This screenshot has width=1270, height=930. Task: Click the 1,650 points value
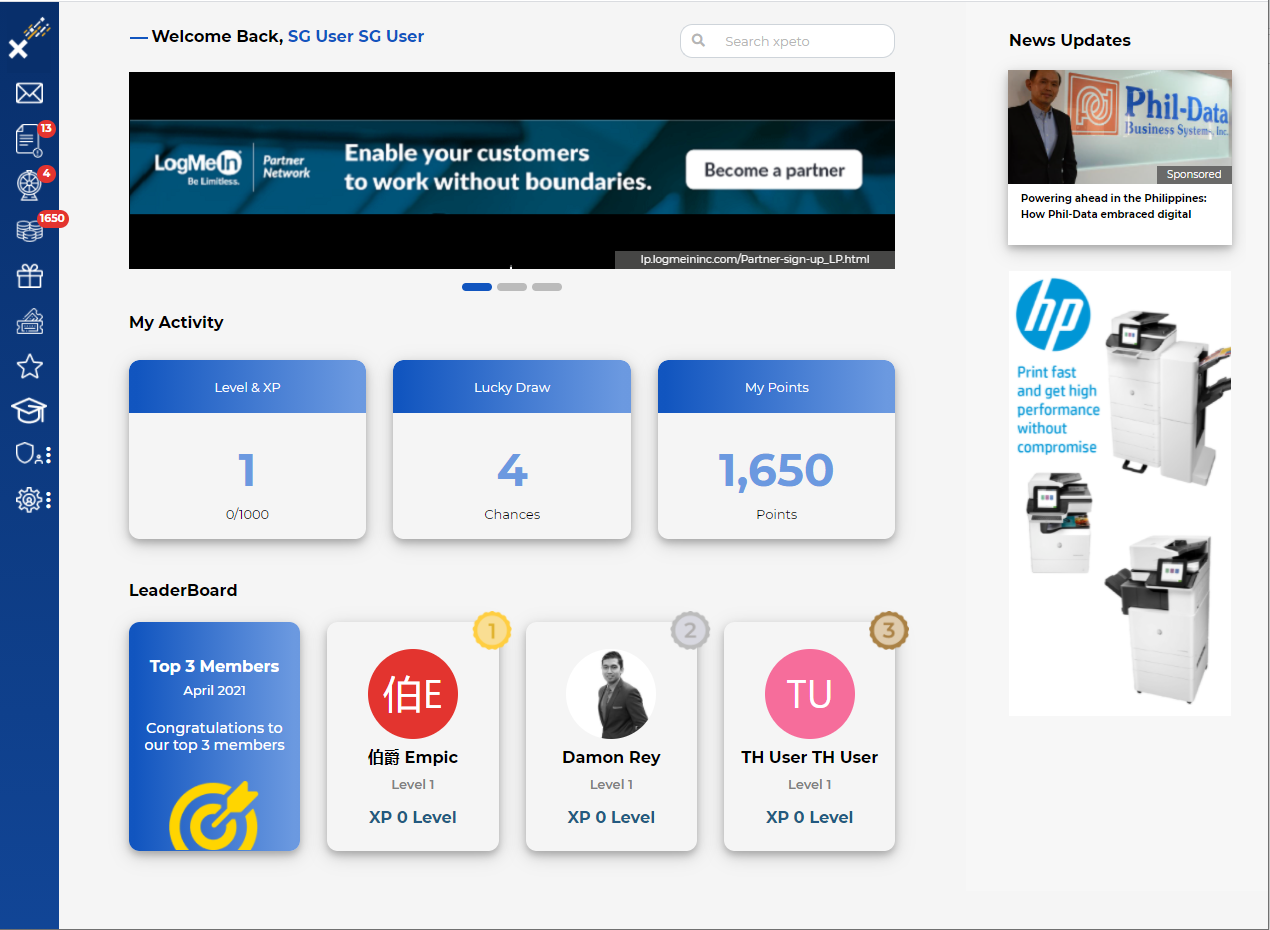776,470
